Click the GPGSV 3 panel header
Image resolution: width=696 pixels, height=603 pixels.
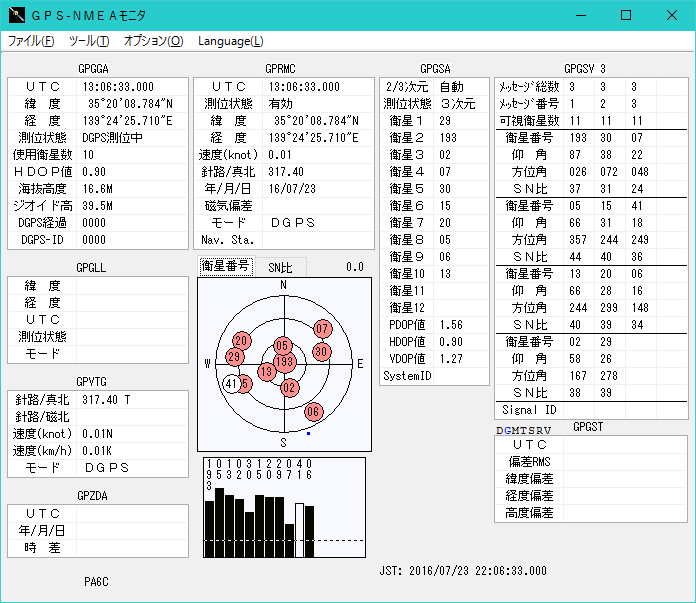coord(585,68)
